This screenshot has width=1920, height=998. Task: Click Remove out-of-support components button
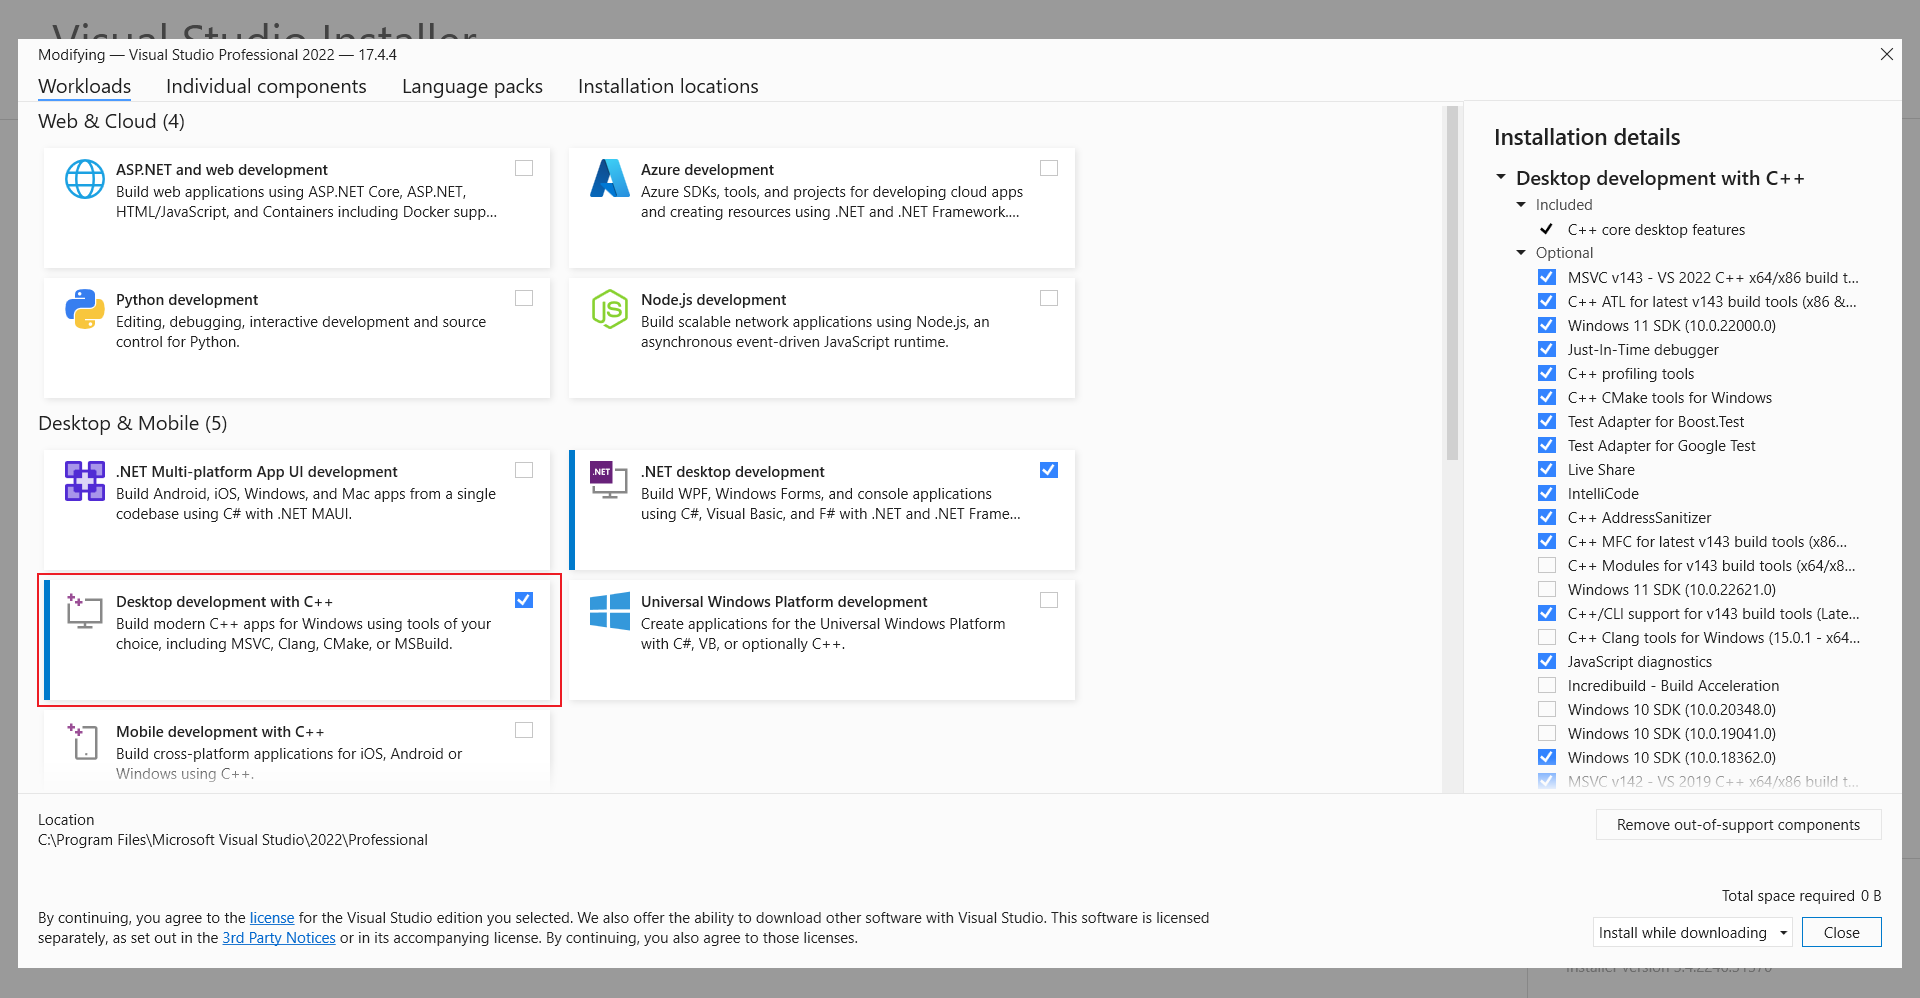1738,824
